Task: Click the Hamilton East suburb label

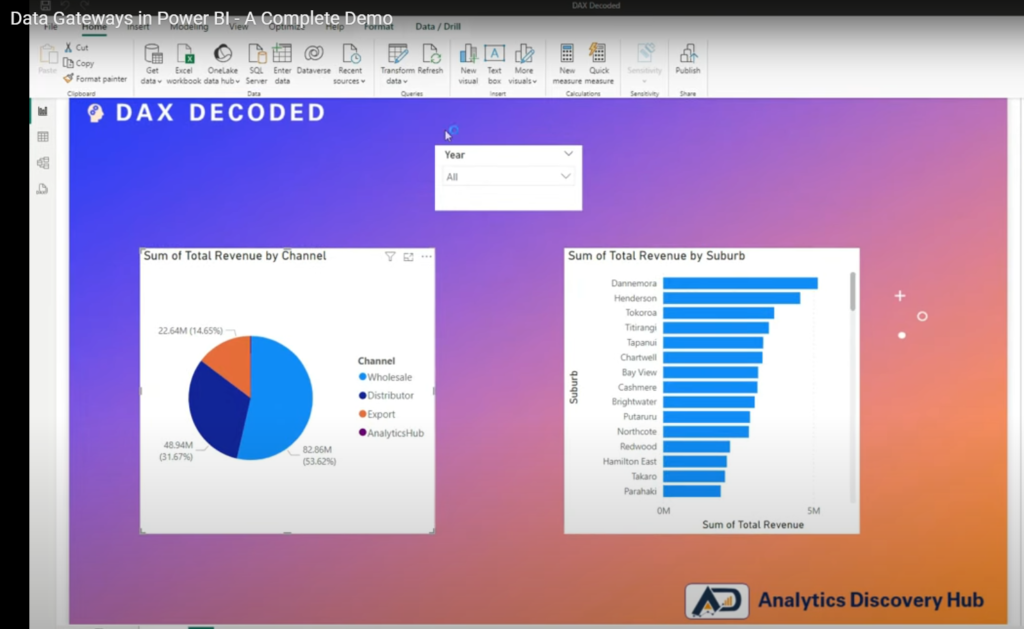Action: pos(630,461)
